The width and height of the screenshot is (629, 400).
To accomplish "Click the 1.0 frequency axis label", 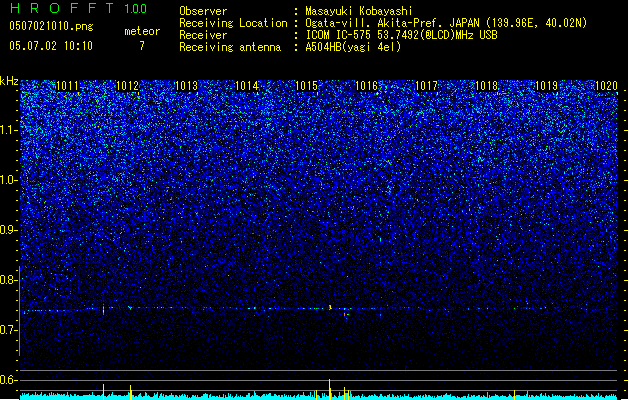I will coord(9,180).
